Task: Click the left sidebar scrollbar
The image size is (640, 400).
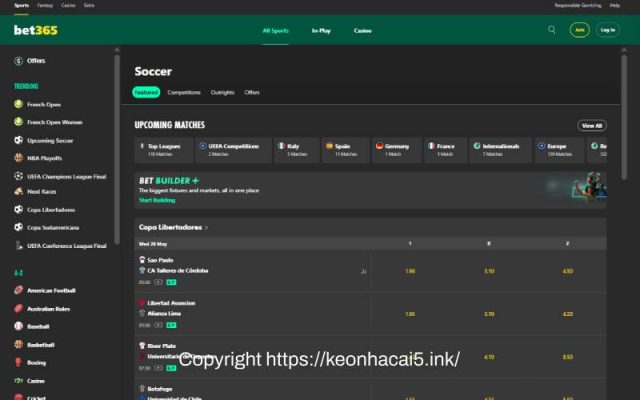Action: point(117,149)
